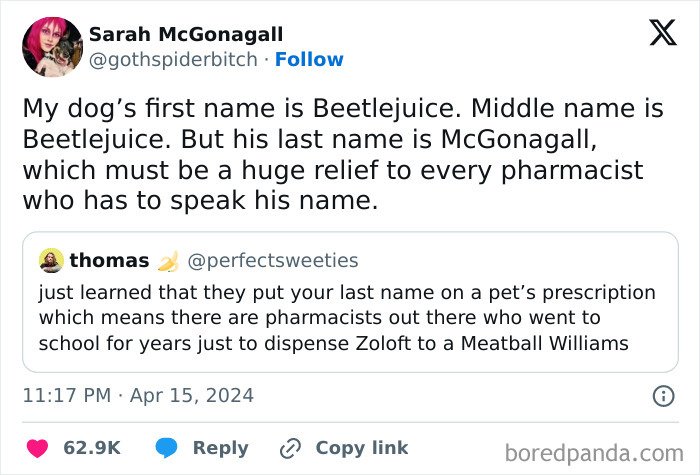Click the pink heart like icon

37,447
